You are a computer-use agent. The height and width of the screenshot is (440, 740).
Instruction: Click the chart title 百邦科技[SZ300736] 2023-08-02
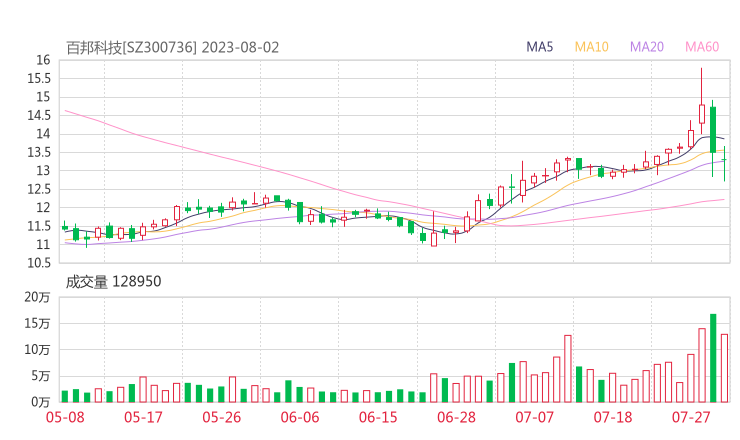172,48
